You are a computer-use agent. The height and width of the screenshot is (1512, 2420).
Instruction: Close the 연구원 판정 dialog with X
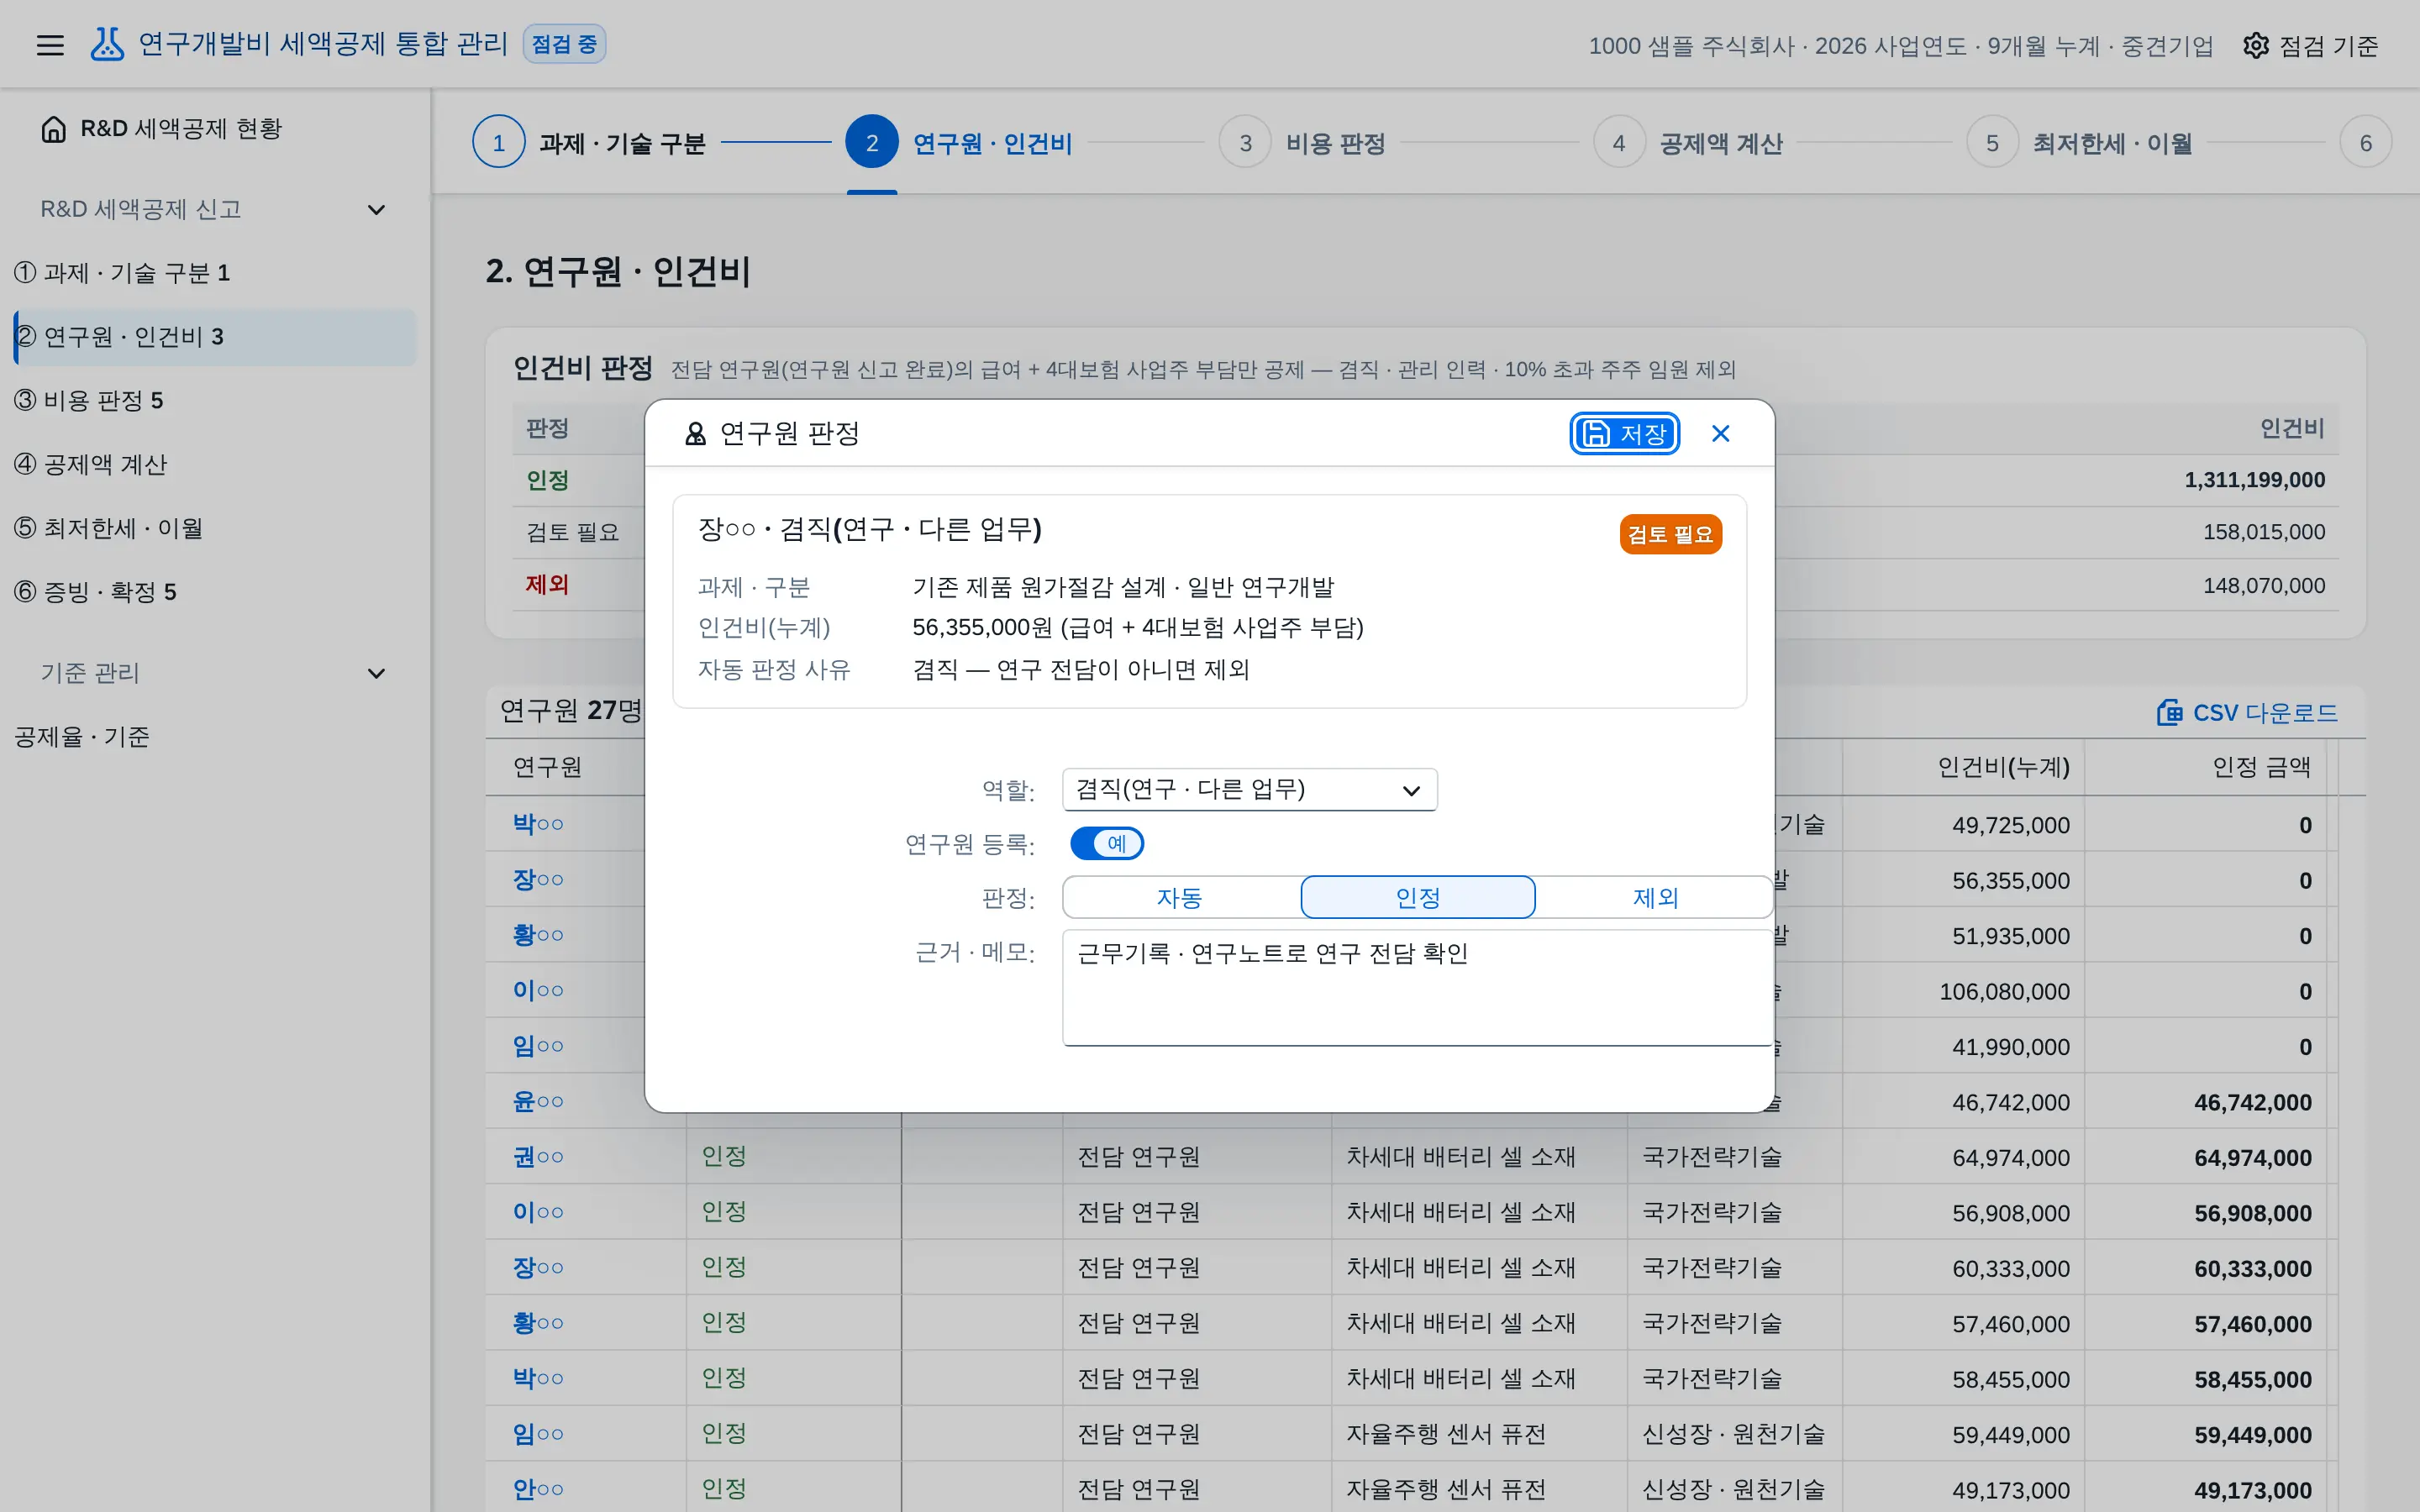pos(1720,433)
